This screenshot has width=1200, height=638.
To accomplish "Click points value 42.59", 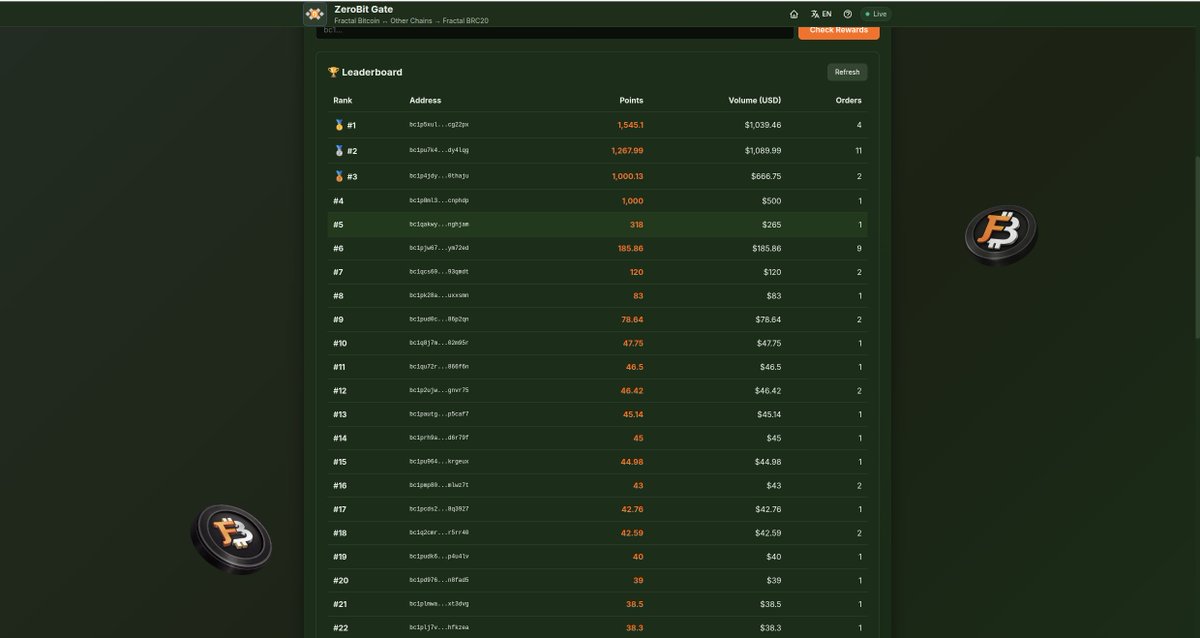I will 632,533.
